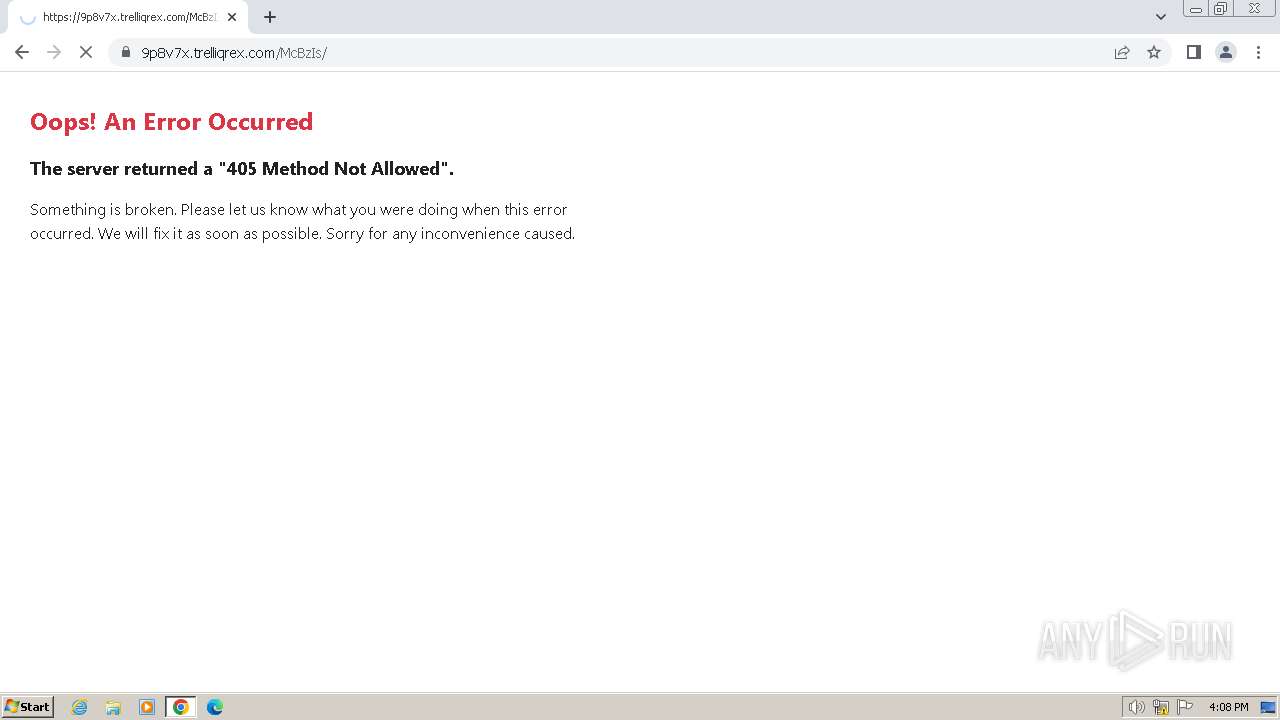Stop loading the page
Image resolution: width=1280 pixels, height=720 pixels.
(86, 52)
